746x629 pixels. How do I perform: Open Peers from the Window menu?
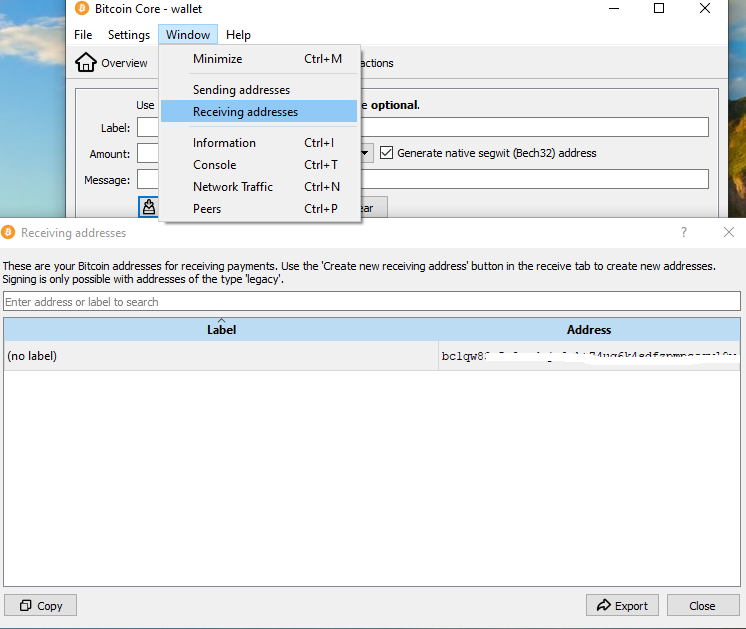pyautogui.click(x=259, y=208)
